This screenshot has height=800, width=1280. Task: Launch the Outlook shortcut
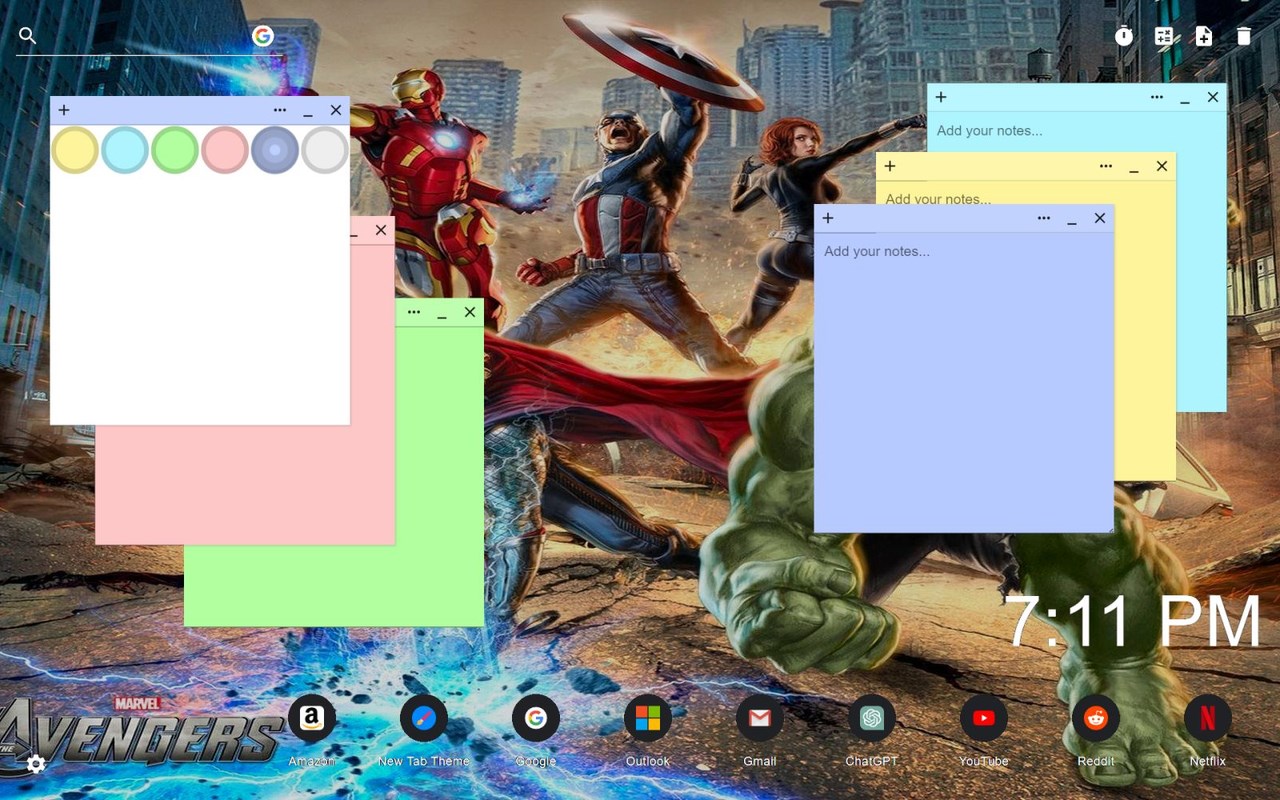click(648, 718)
